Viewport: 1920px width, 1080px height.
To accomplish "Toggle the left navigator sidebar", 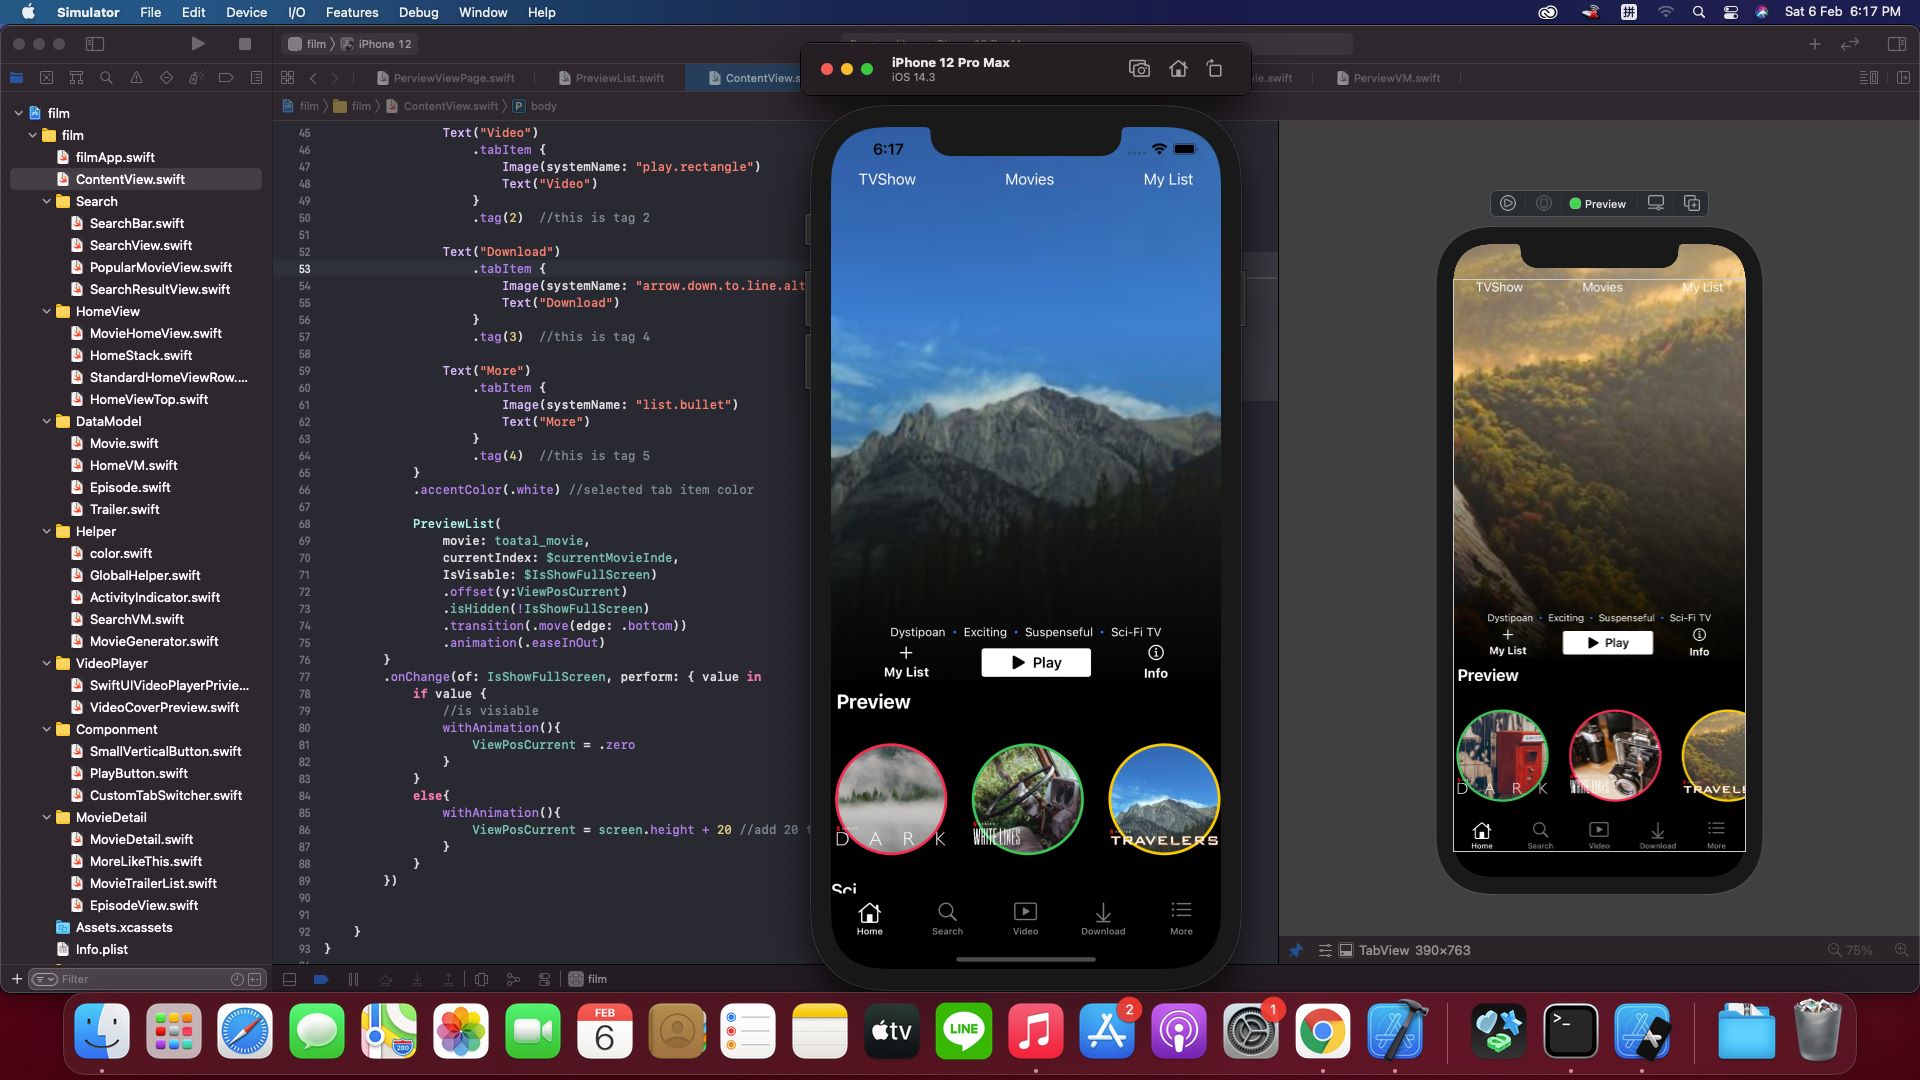I will [95, 44].
